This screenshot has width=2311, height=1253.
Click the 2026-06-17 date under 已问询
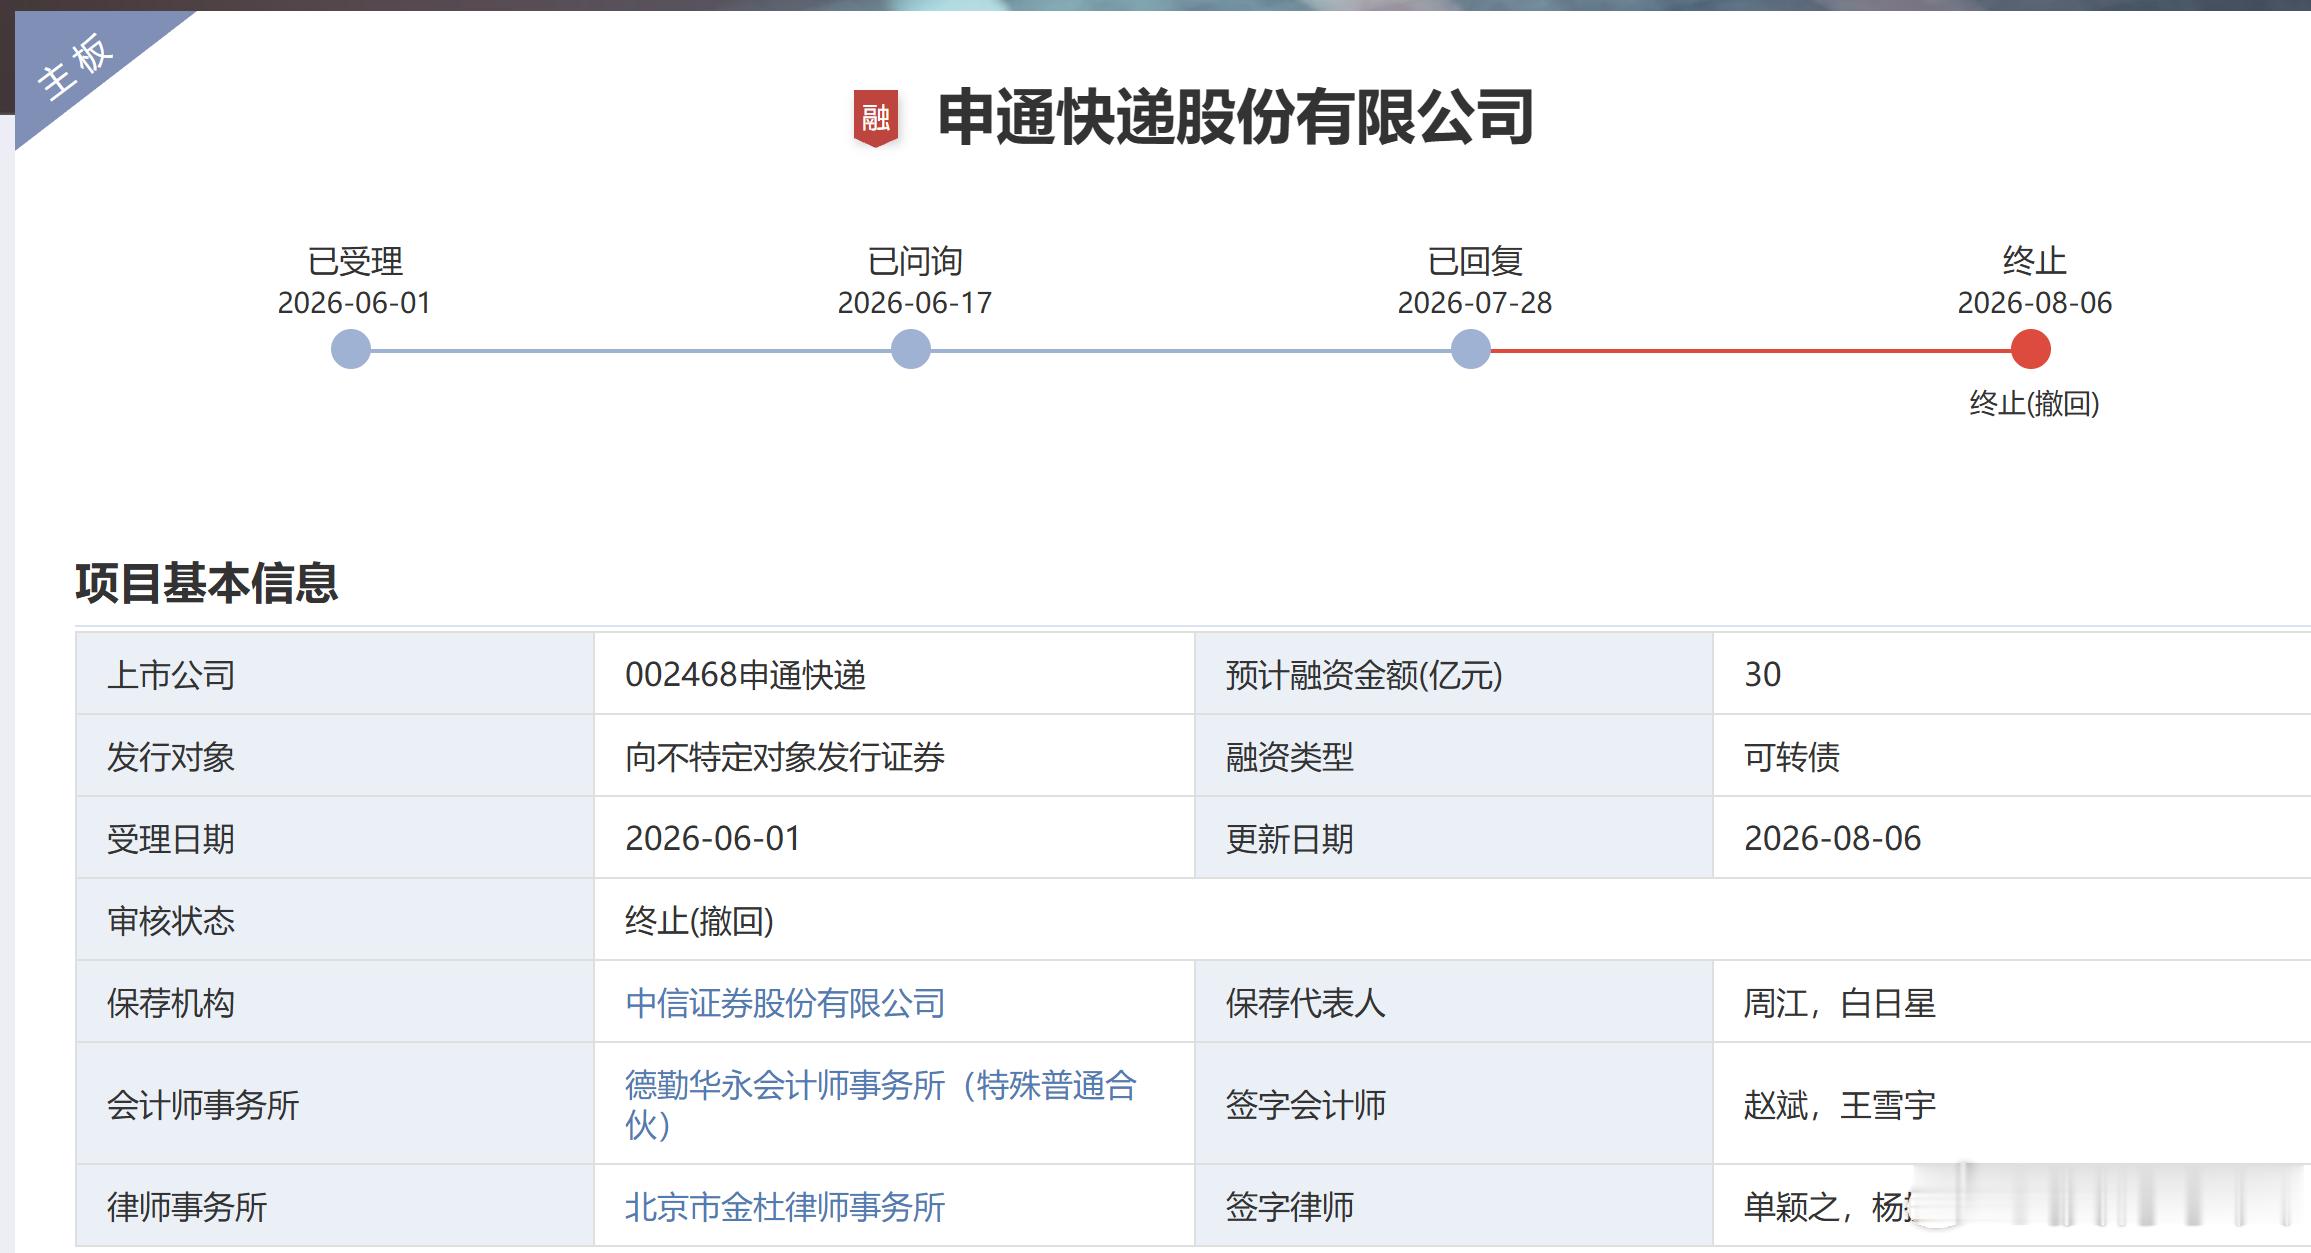[x=914, y=303]
